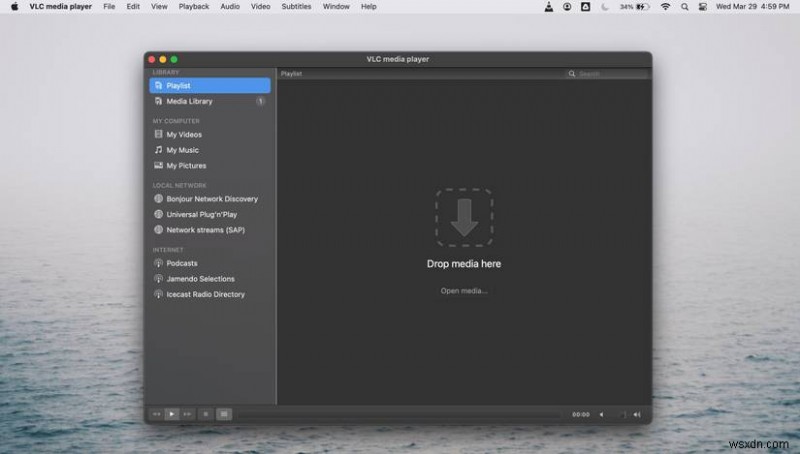Select Playlist in the Library sidebar
Image resolution: width=800 pixels, height=454 pixels.
(x=210, y=86)
